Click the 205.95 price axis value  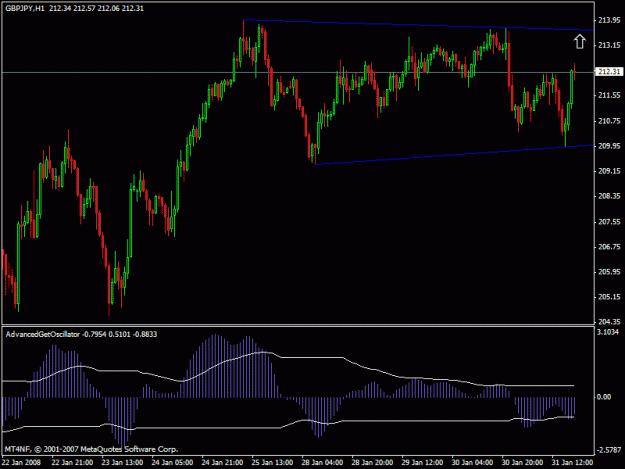point(609,272)
